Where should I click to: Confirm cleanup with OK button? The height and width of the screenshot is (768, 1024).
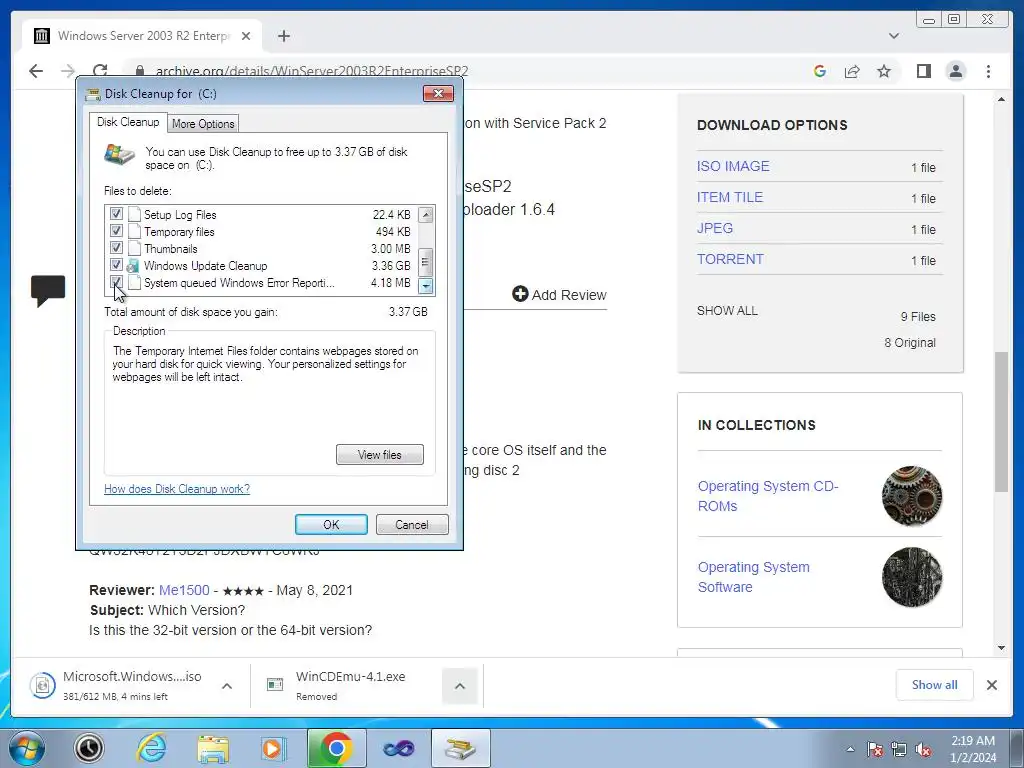(x=331, y=524)
